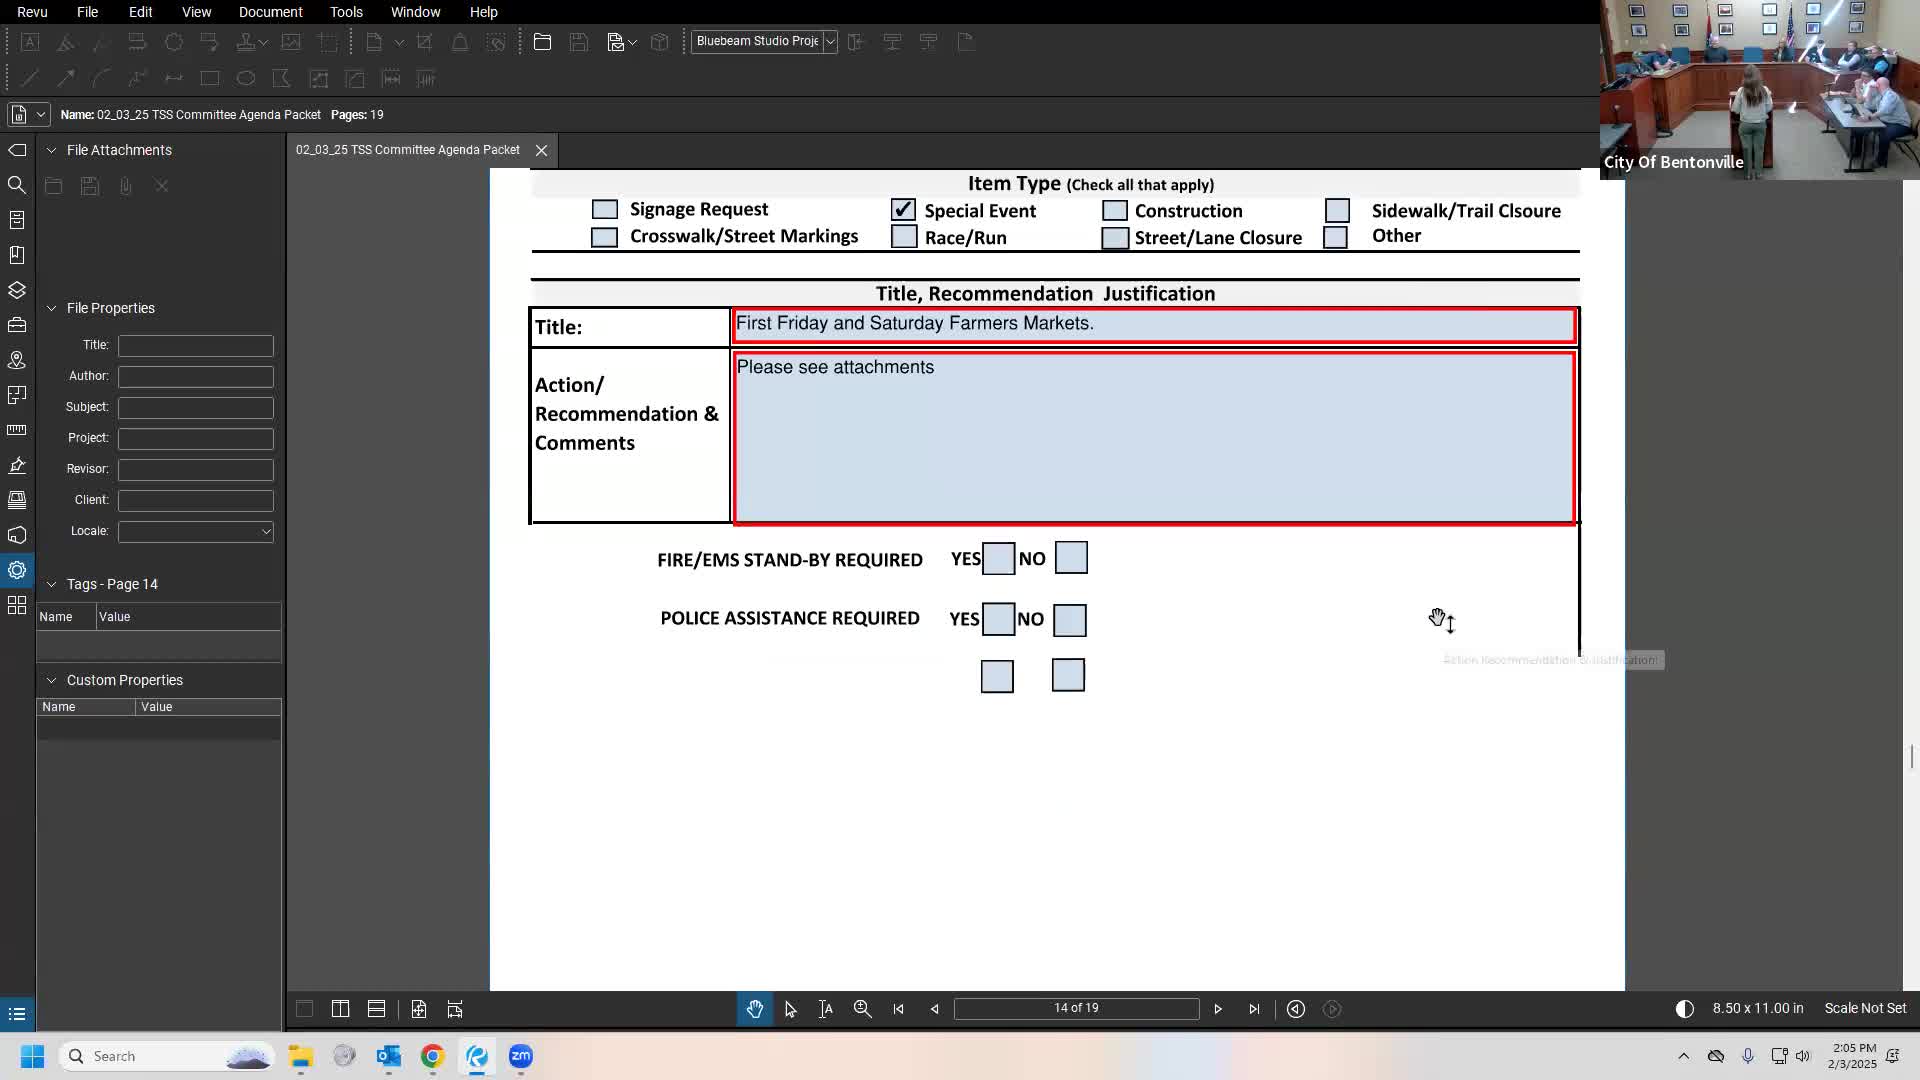1920x1080 pixels.
Task: Open the Layers panel icon
Action: (17, 290)
